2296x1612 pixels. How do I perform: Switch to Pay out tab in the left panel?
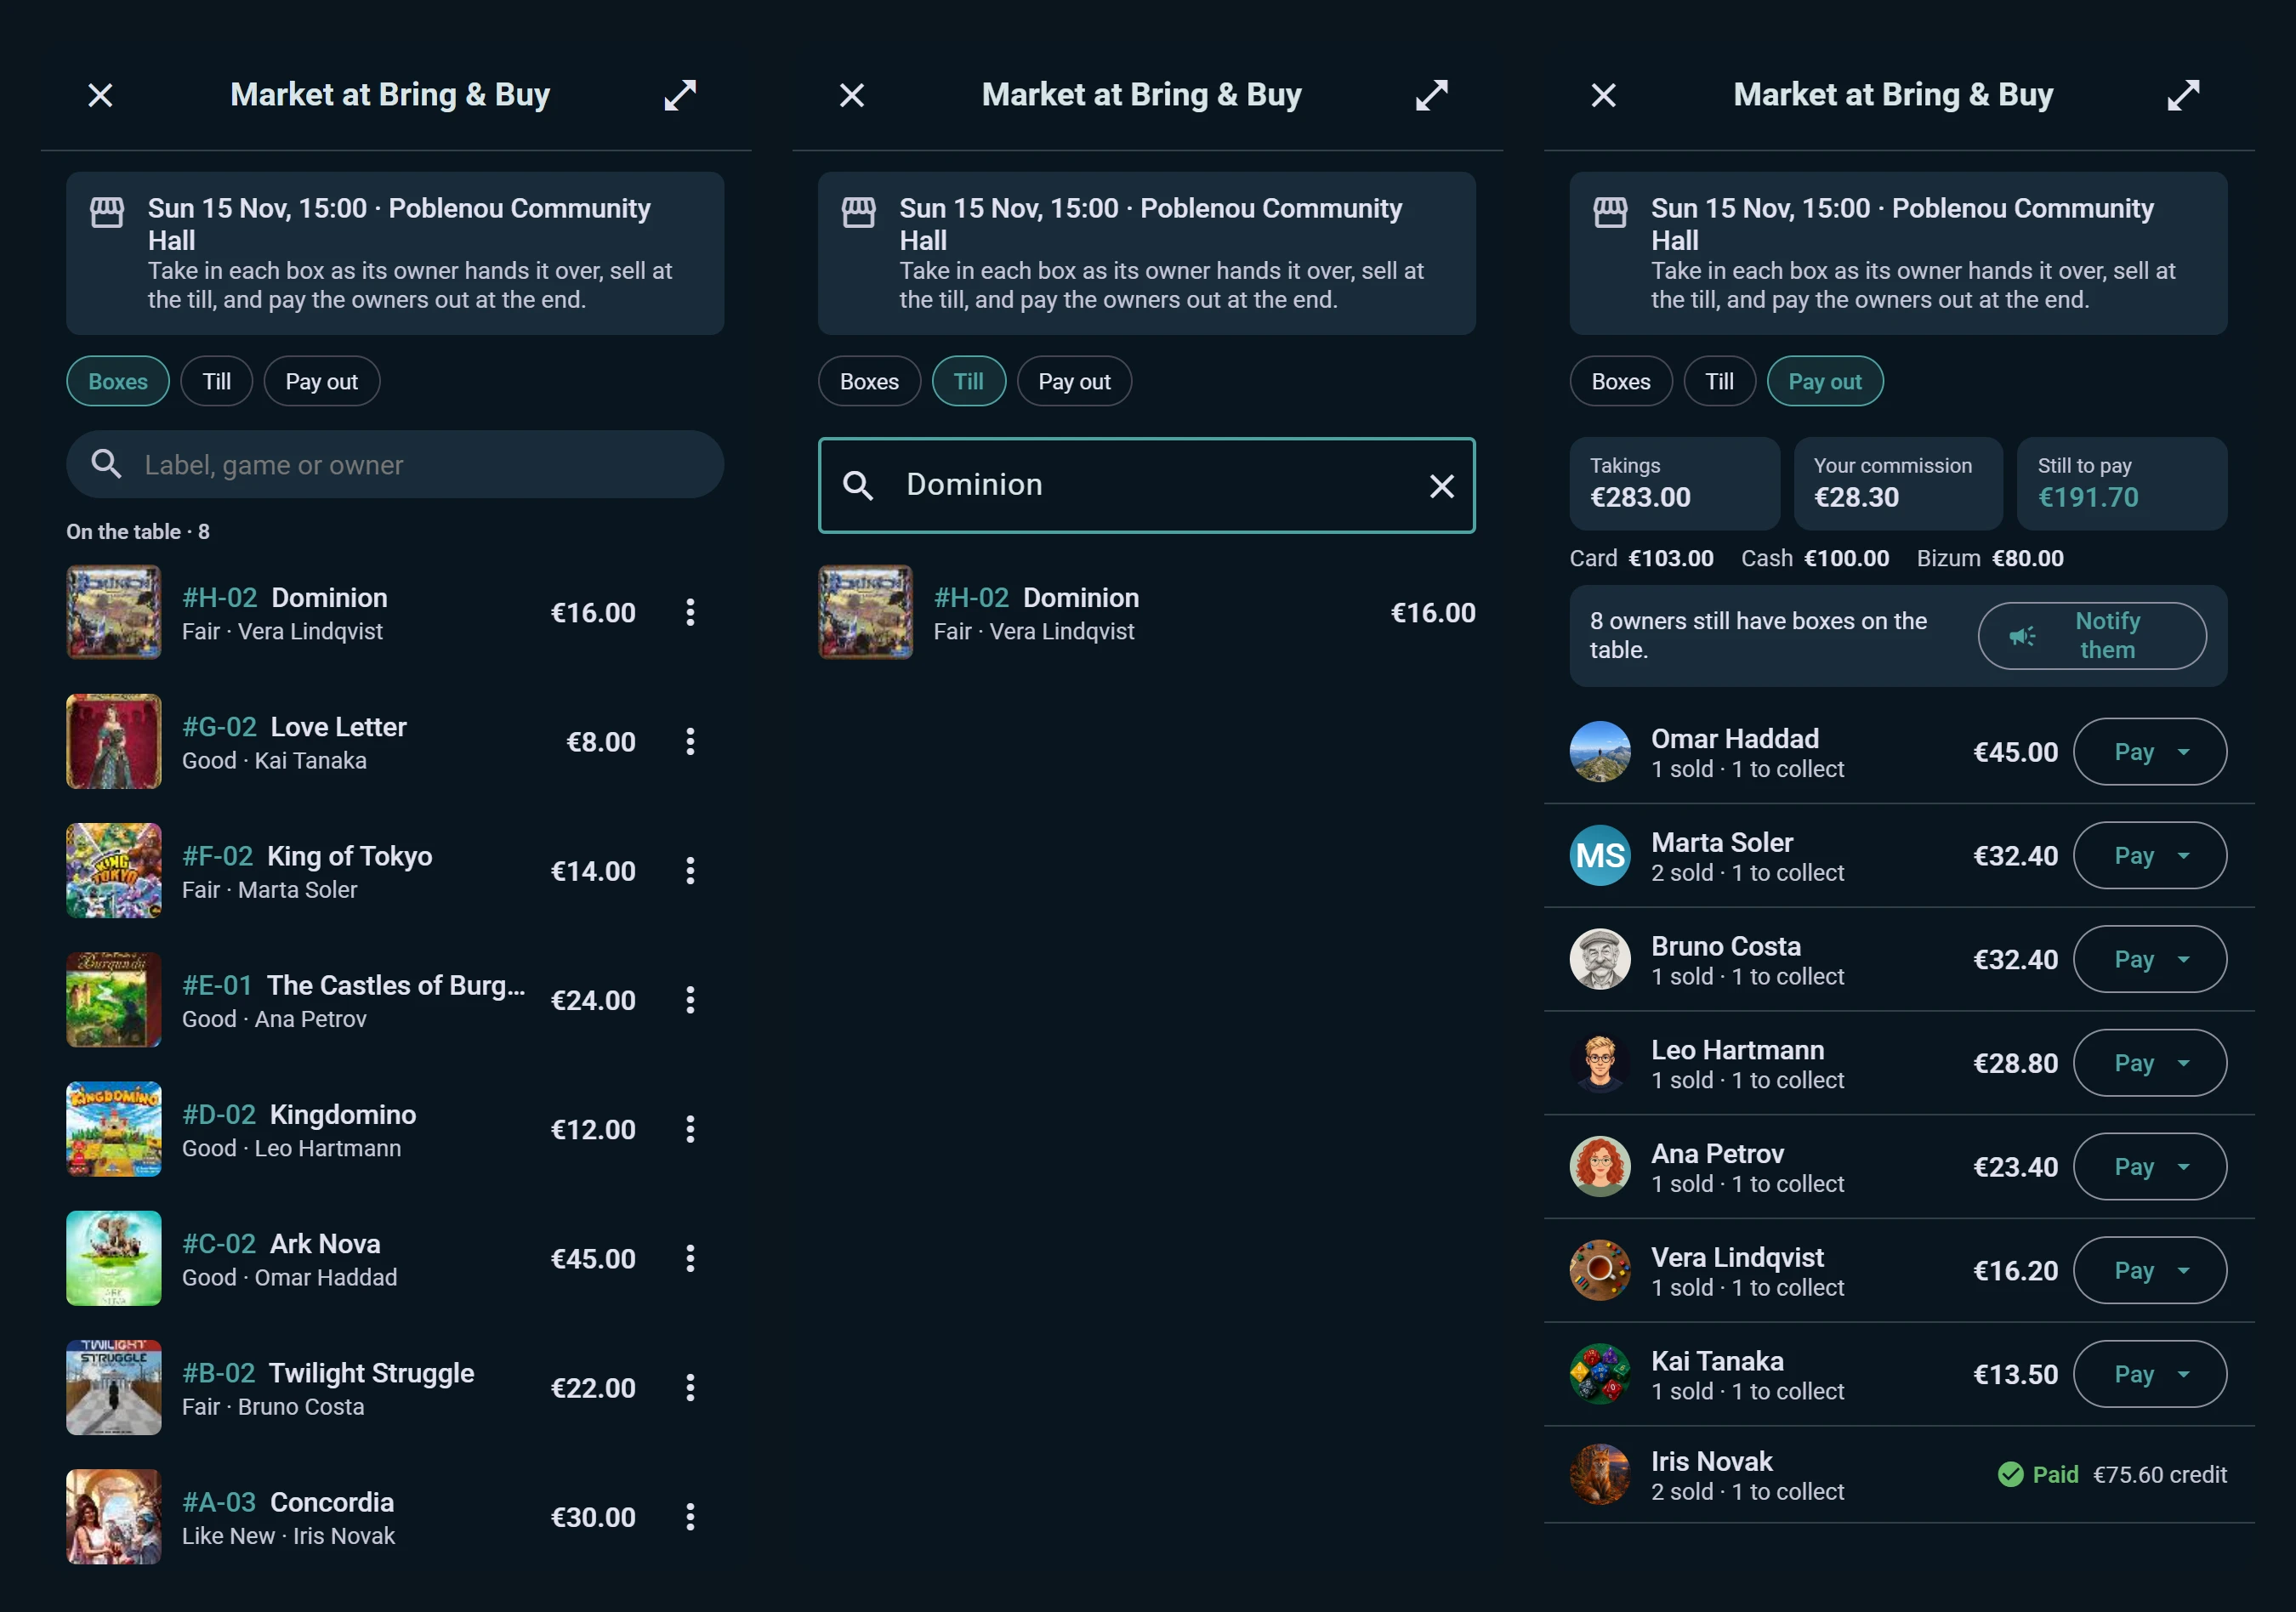pos(322,381)
